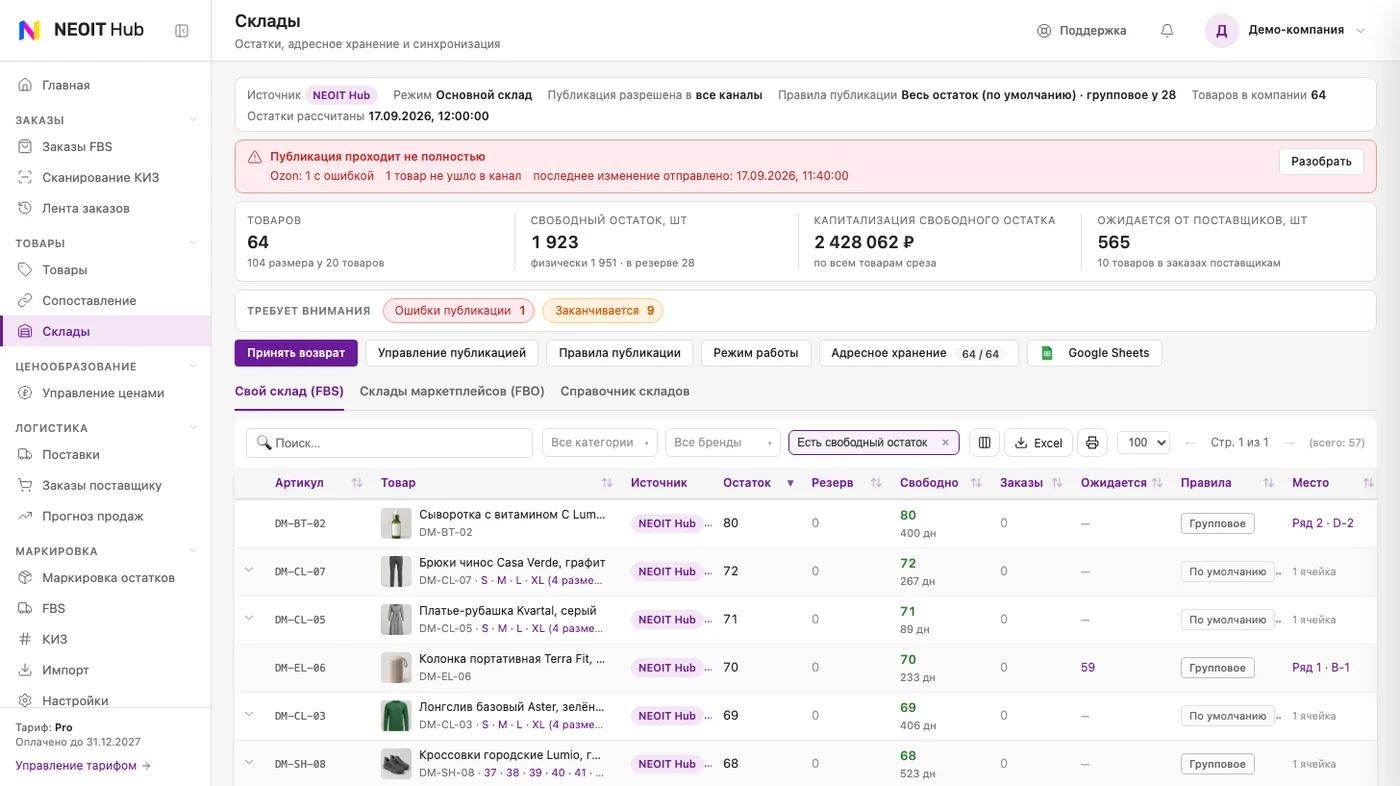
Task: Filter by Заканчивается chip
Action: 603,311
